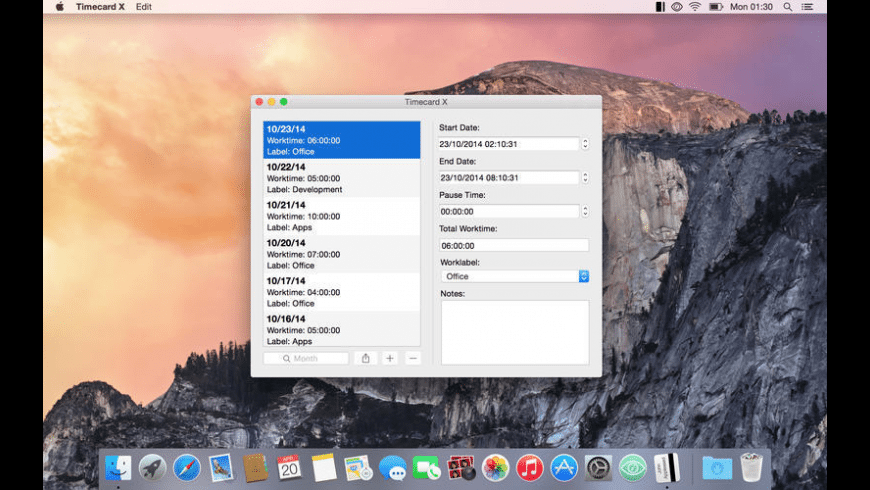Open Notification Center icon
The width and height of the screenshot is (870, 490).
pos(807,7)
